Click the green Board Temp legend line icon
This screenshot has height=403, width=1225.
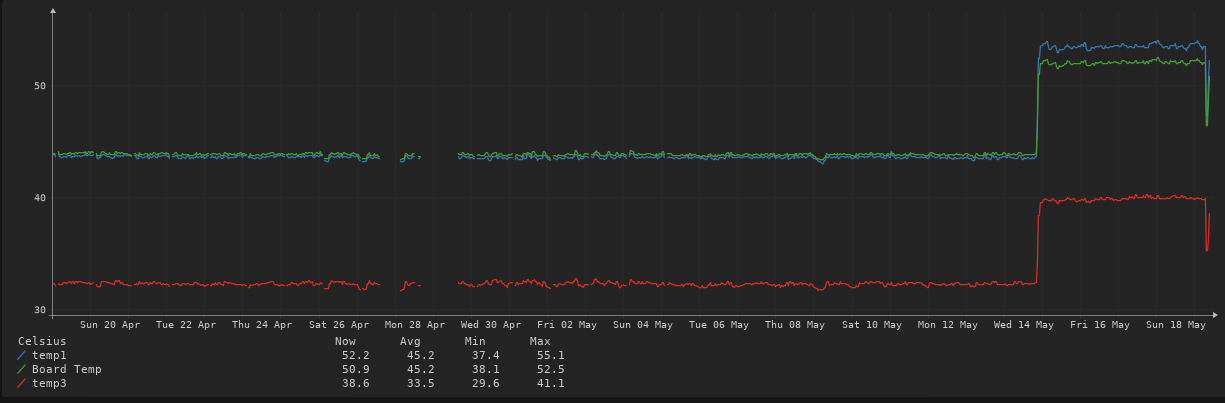(x=23, y=369)
